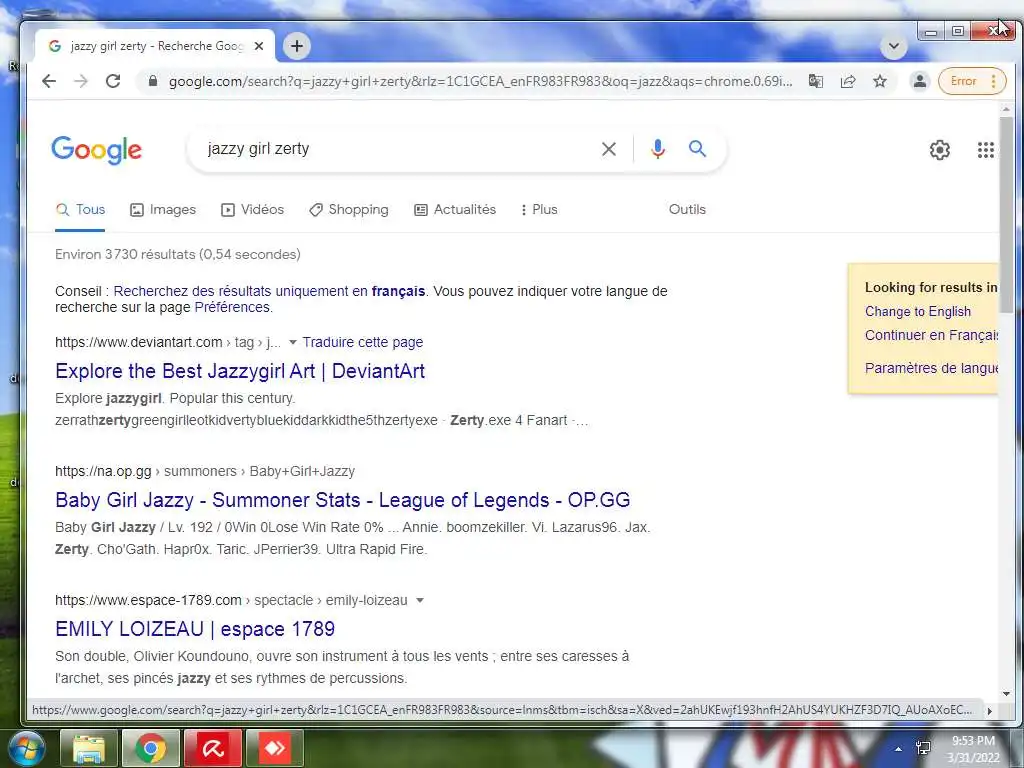This screenshot has height=768, width=1024.
Task: Open Google settings gear
Action: pos(939,150)
